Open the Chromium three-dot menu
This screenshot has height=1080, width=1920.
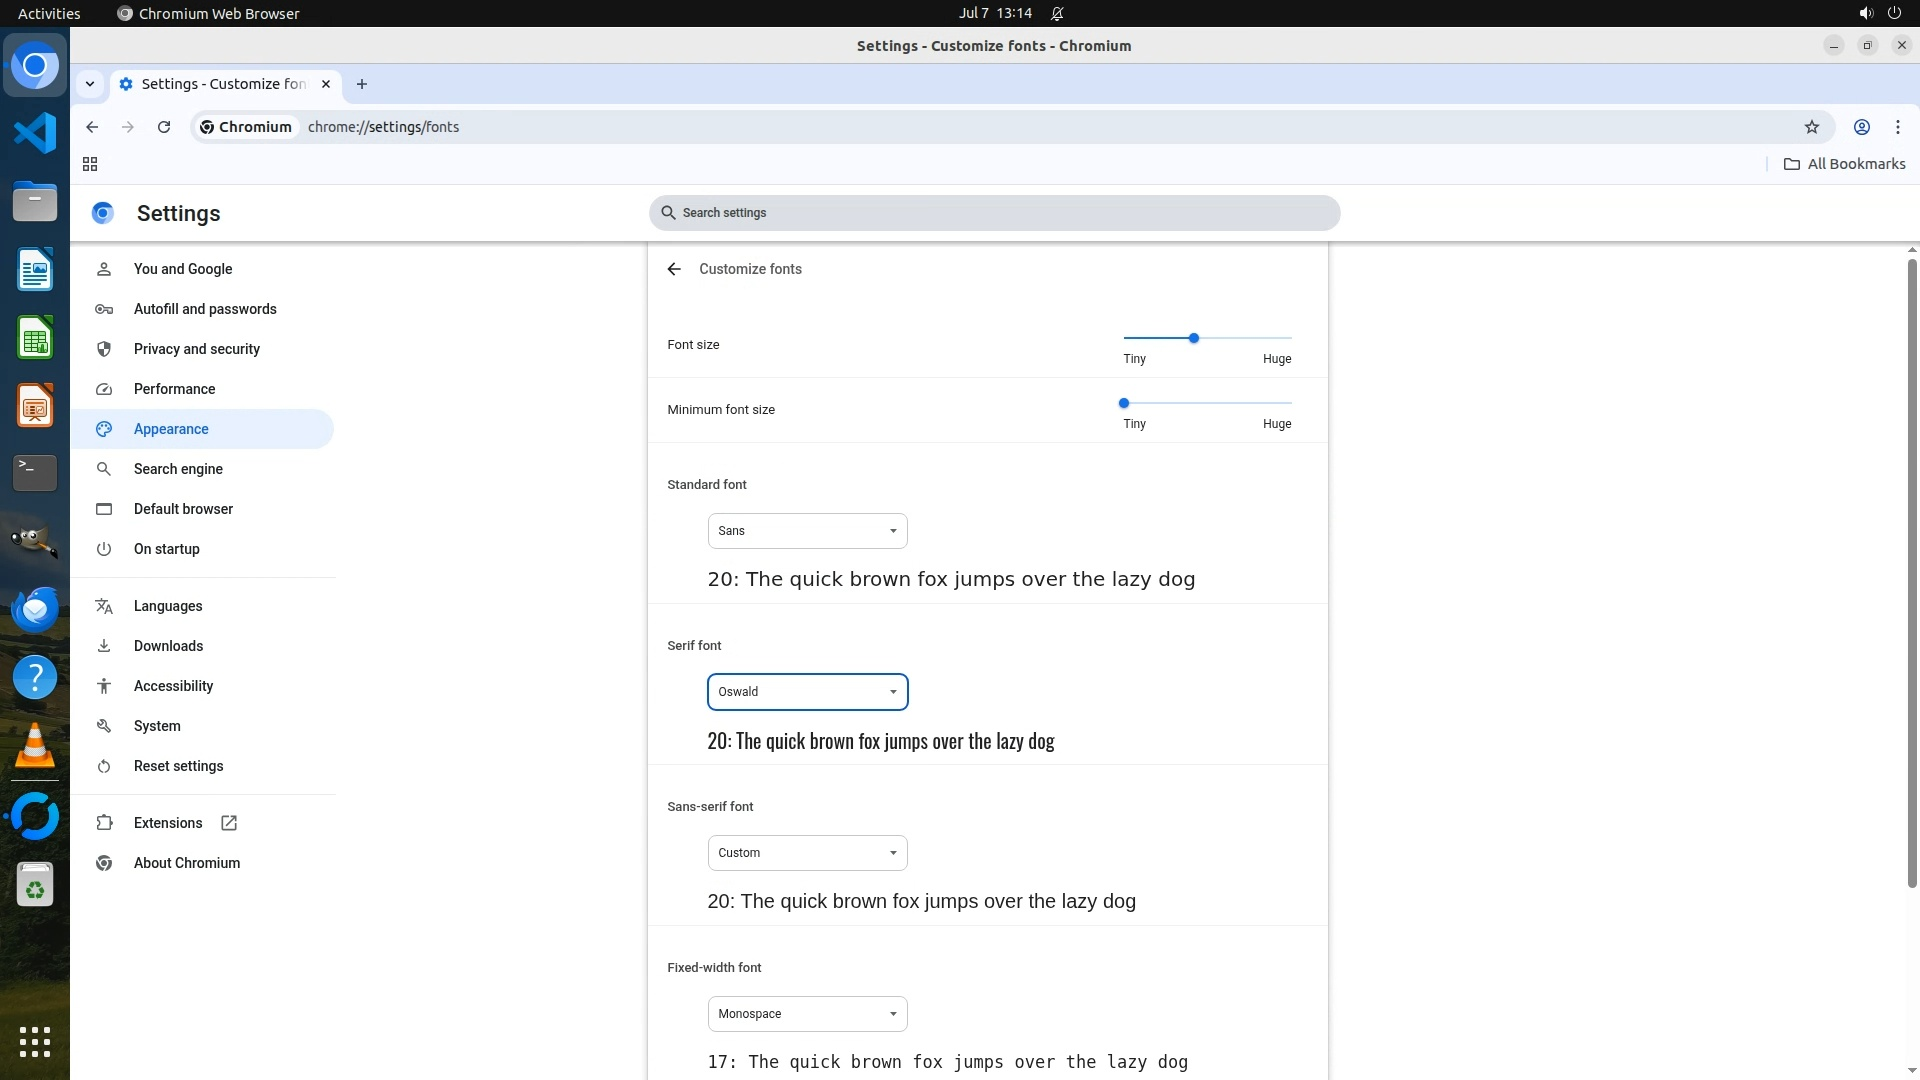click(x=1897, y=127)
